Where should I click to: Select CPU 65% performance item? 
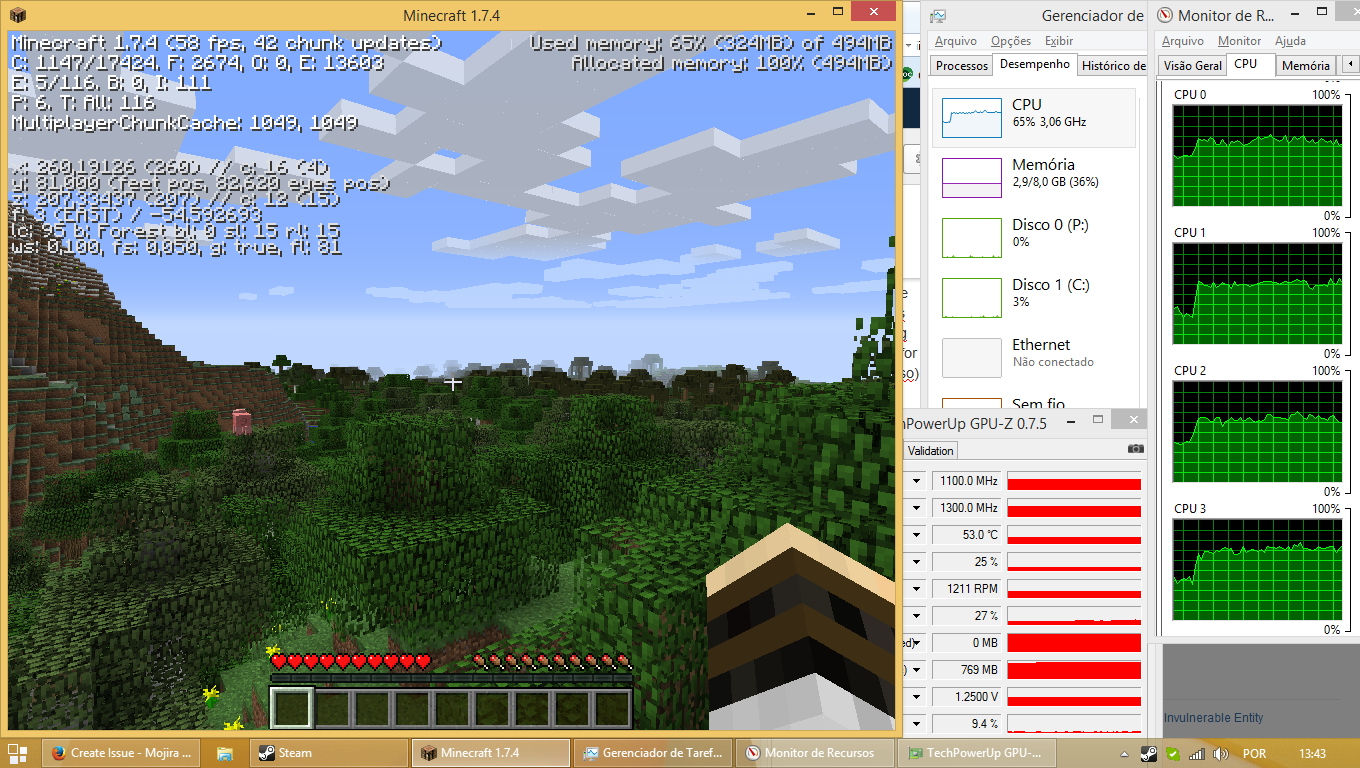(x=1034, y=118)
